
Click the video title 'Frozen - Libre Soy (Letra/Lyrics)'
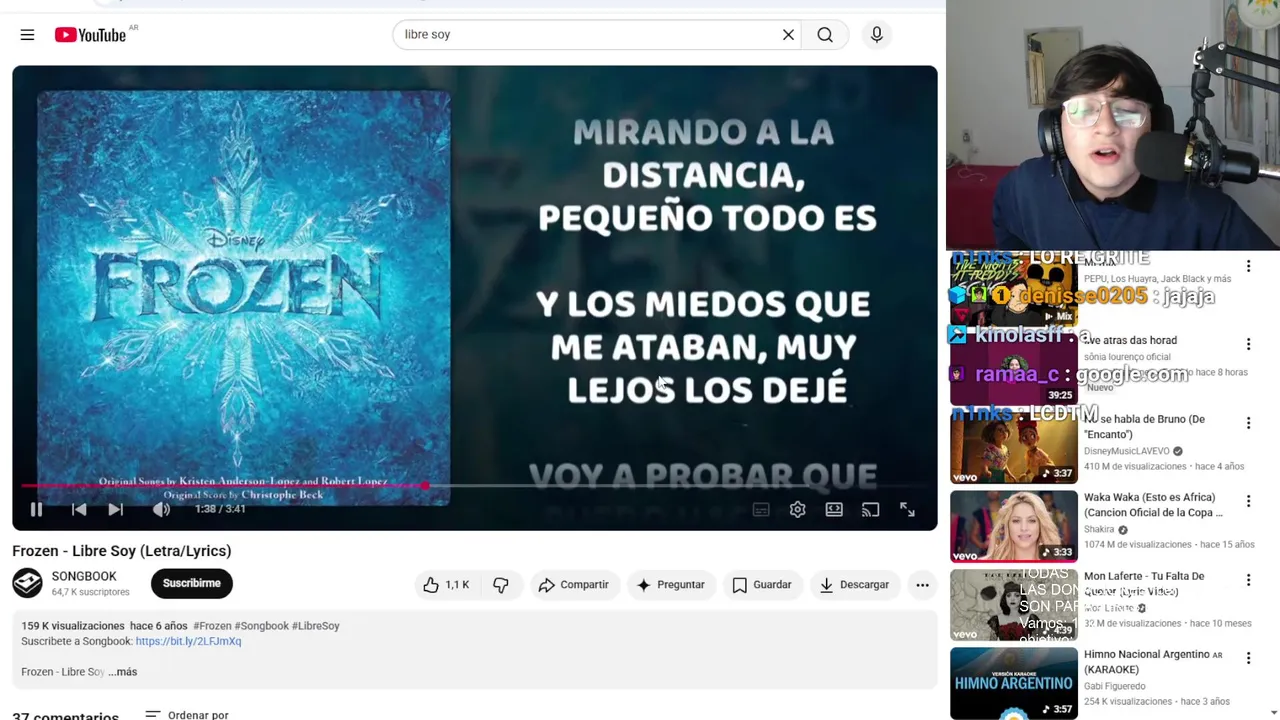[121, 551]
